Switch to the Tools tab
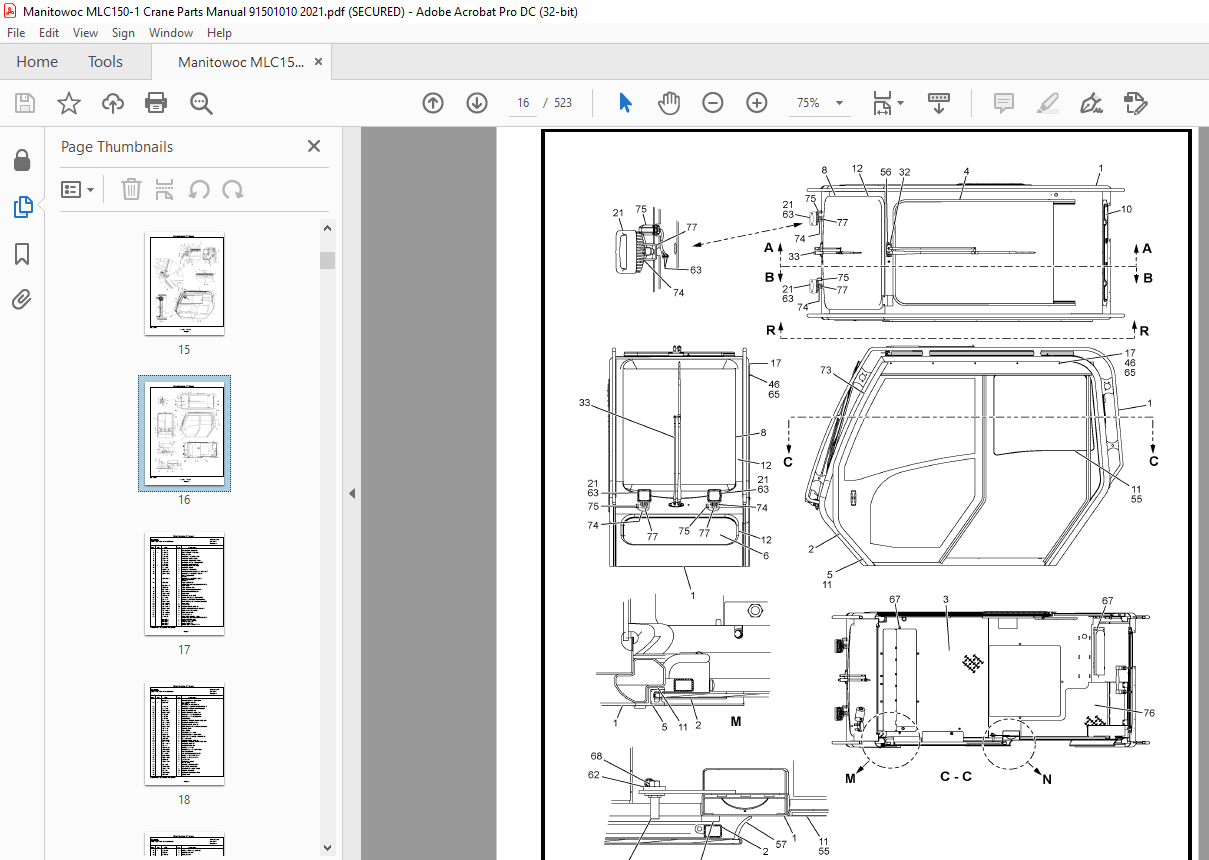 tap(105, 62)
